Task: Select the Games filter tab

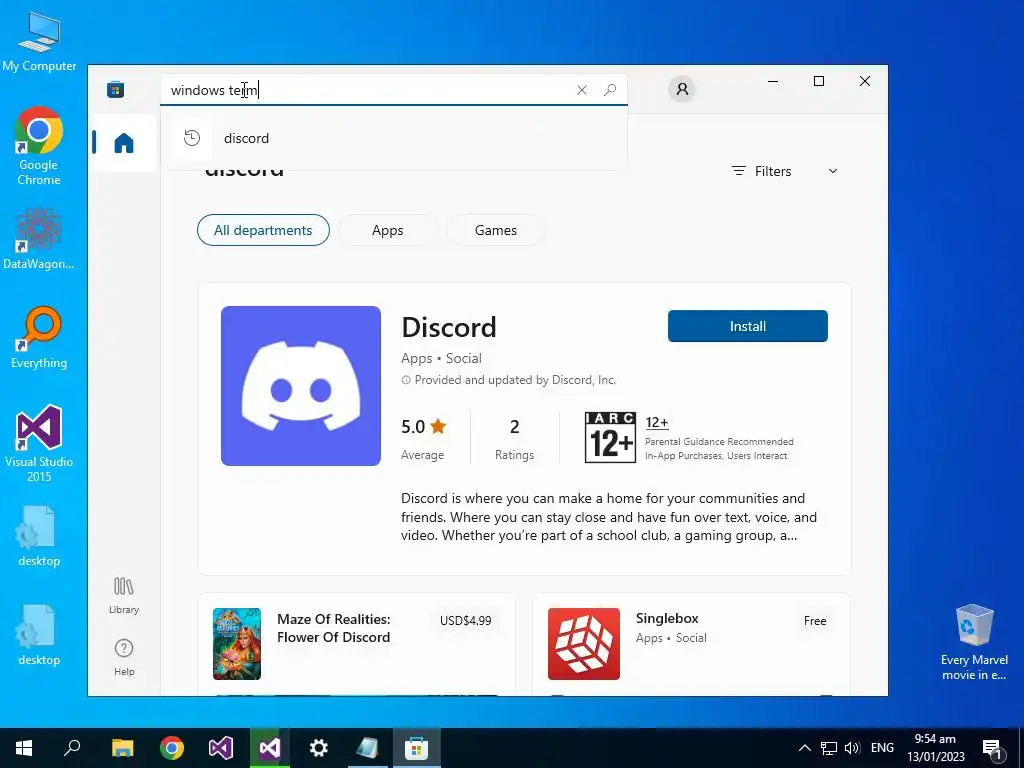Action: [x=496, y=230]
